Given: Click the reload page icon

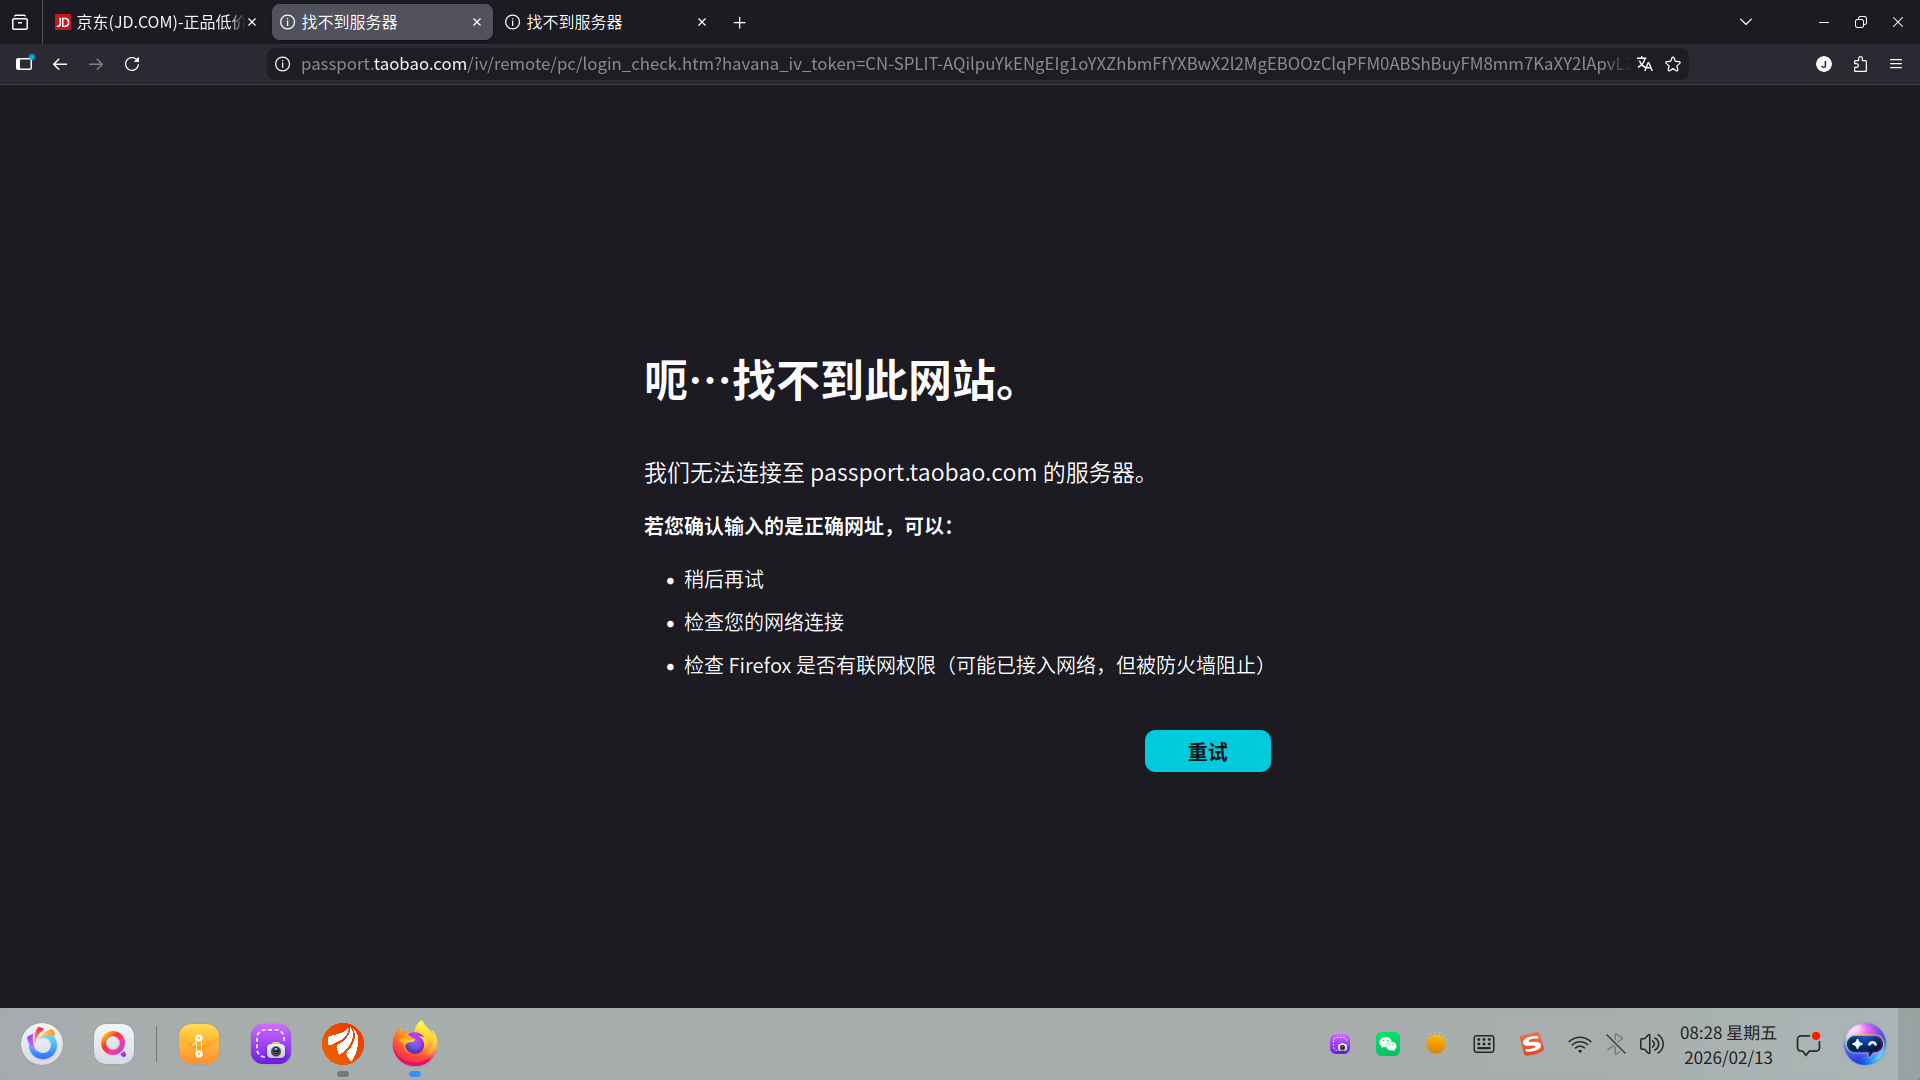Looking at the screenshot, I should point(132,64).
